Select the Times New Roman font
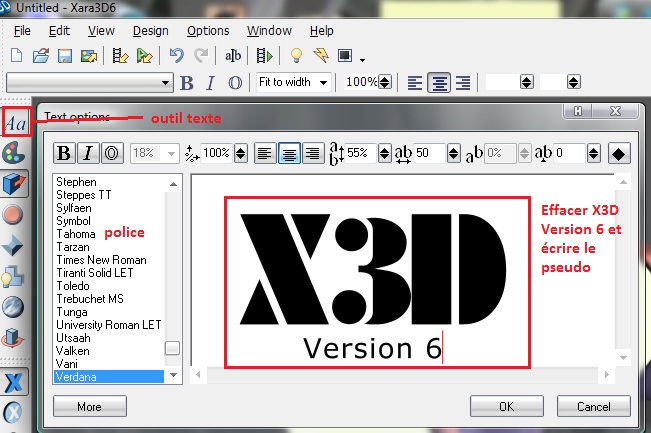Image resolution: width=651 pixels, height=433 pixels. coord(101,260)
